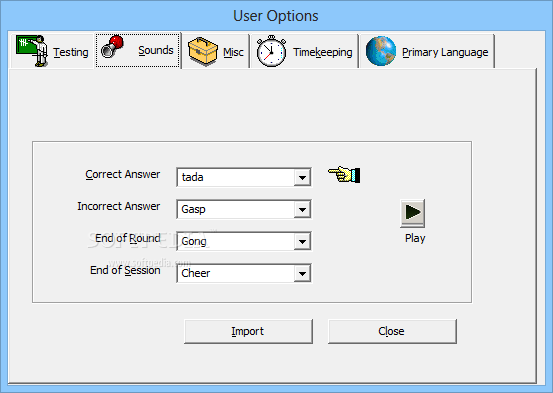Click the Primary Language globe icon
The image size is (553, 393).
(381, 51)
